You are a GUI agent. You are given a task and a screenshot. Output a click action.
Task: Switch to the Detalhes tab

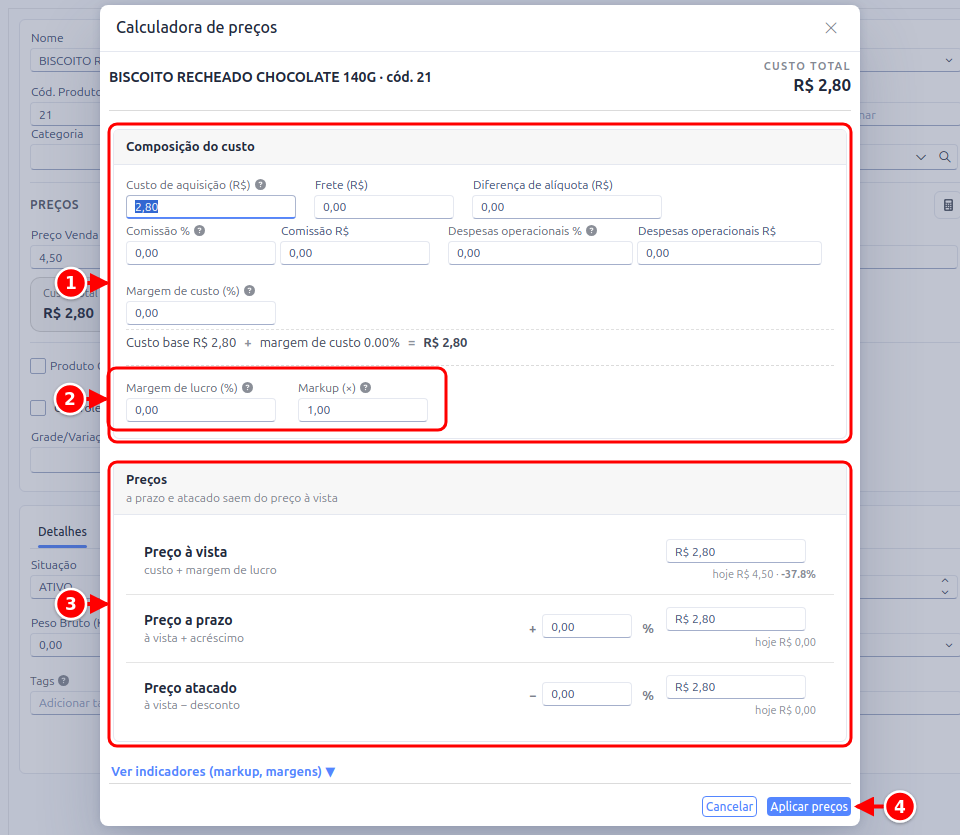62,531
